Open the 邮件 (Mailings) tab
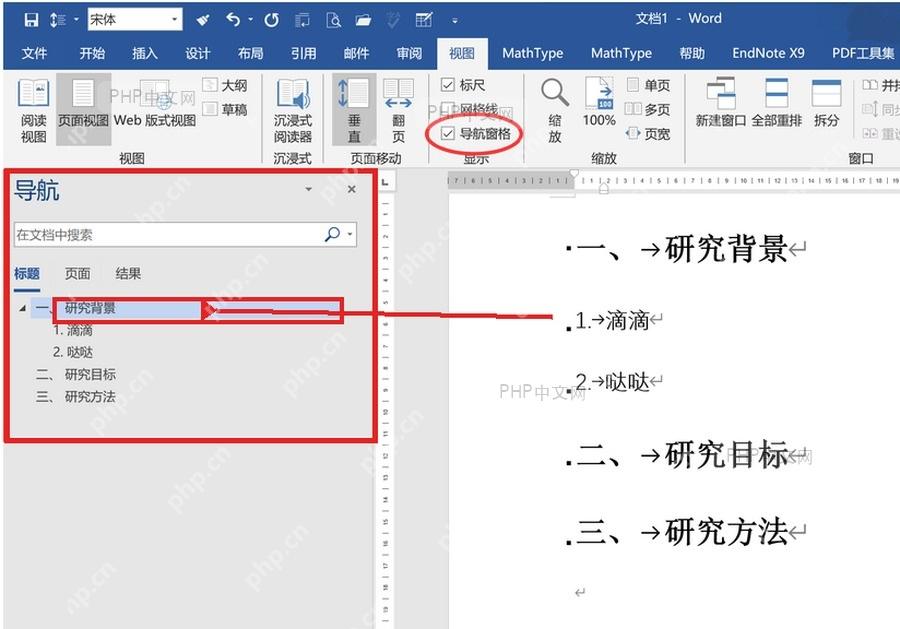Viewport: 900px width, 629px height. (356, 53)
